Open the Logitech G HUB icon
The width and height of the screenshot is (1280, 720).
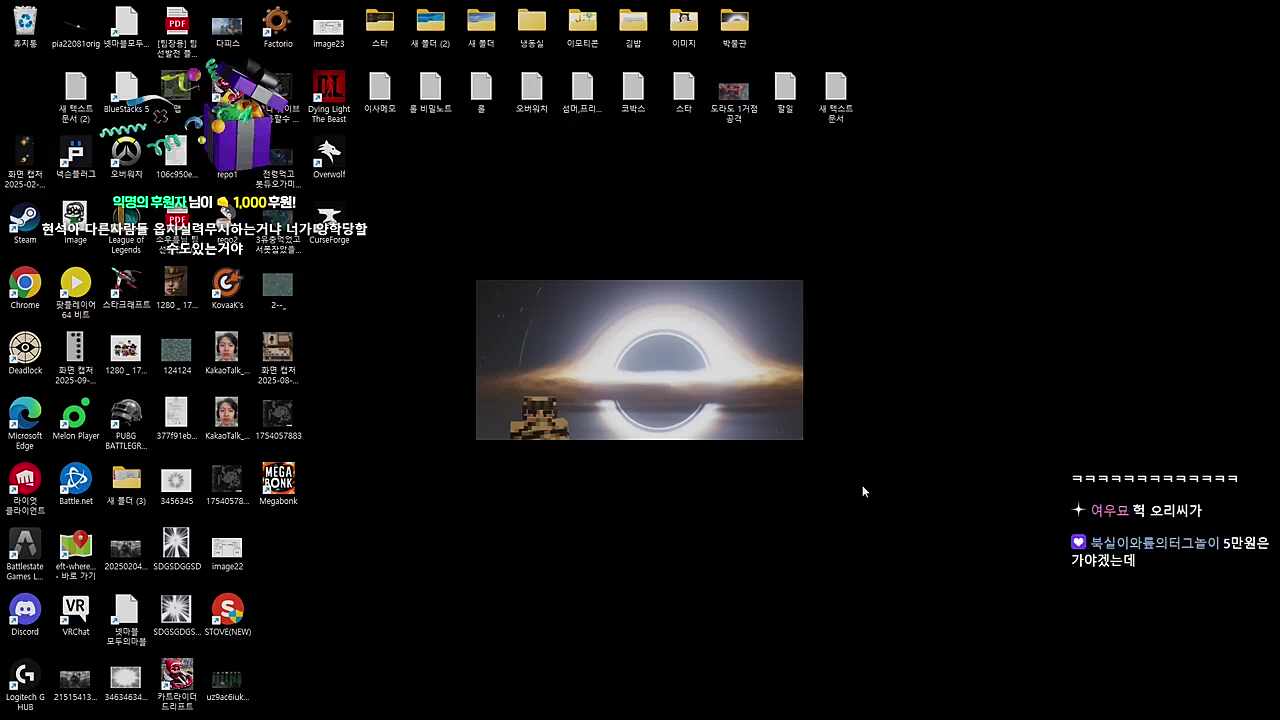(25, 675)
